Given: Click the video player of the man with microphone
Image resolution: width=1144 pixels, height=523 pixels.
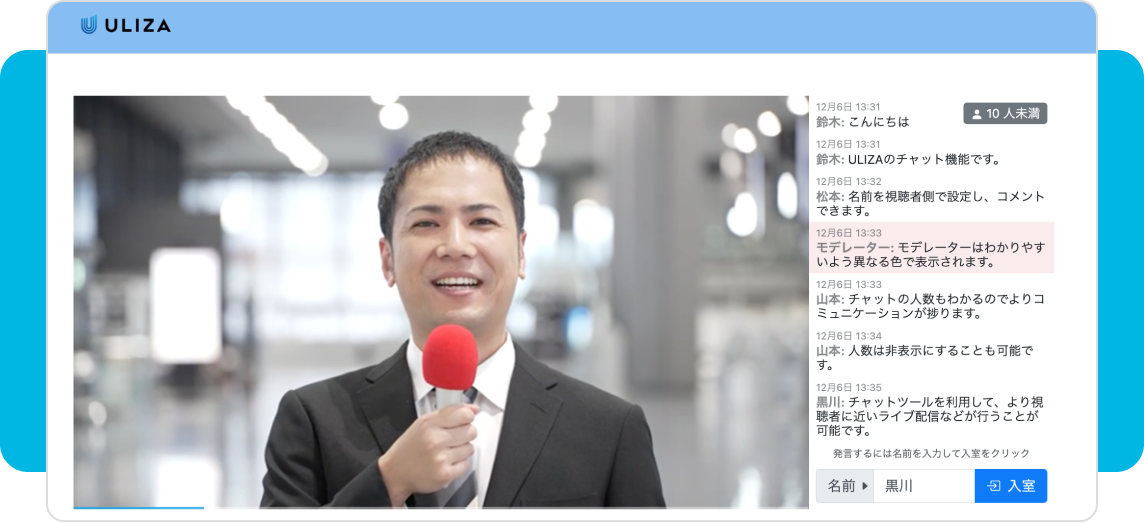Looking at the screenshot, I should [441, 301].
